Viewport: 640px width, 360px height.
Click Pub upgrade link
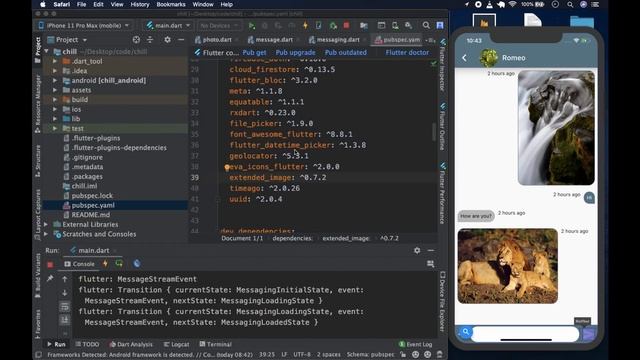tap(295, 53)
